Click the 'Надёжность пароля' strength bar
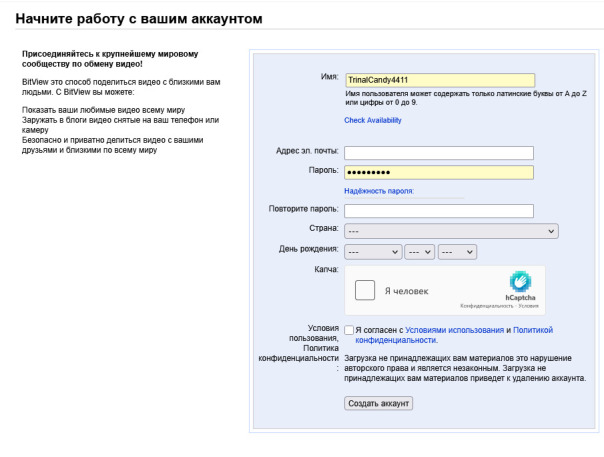Viewport: 604px width, 457px height. pos(404,198)
